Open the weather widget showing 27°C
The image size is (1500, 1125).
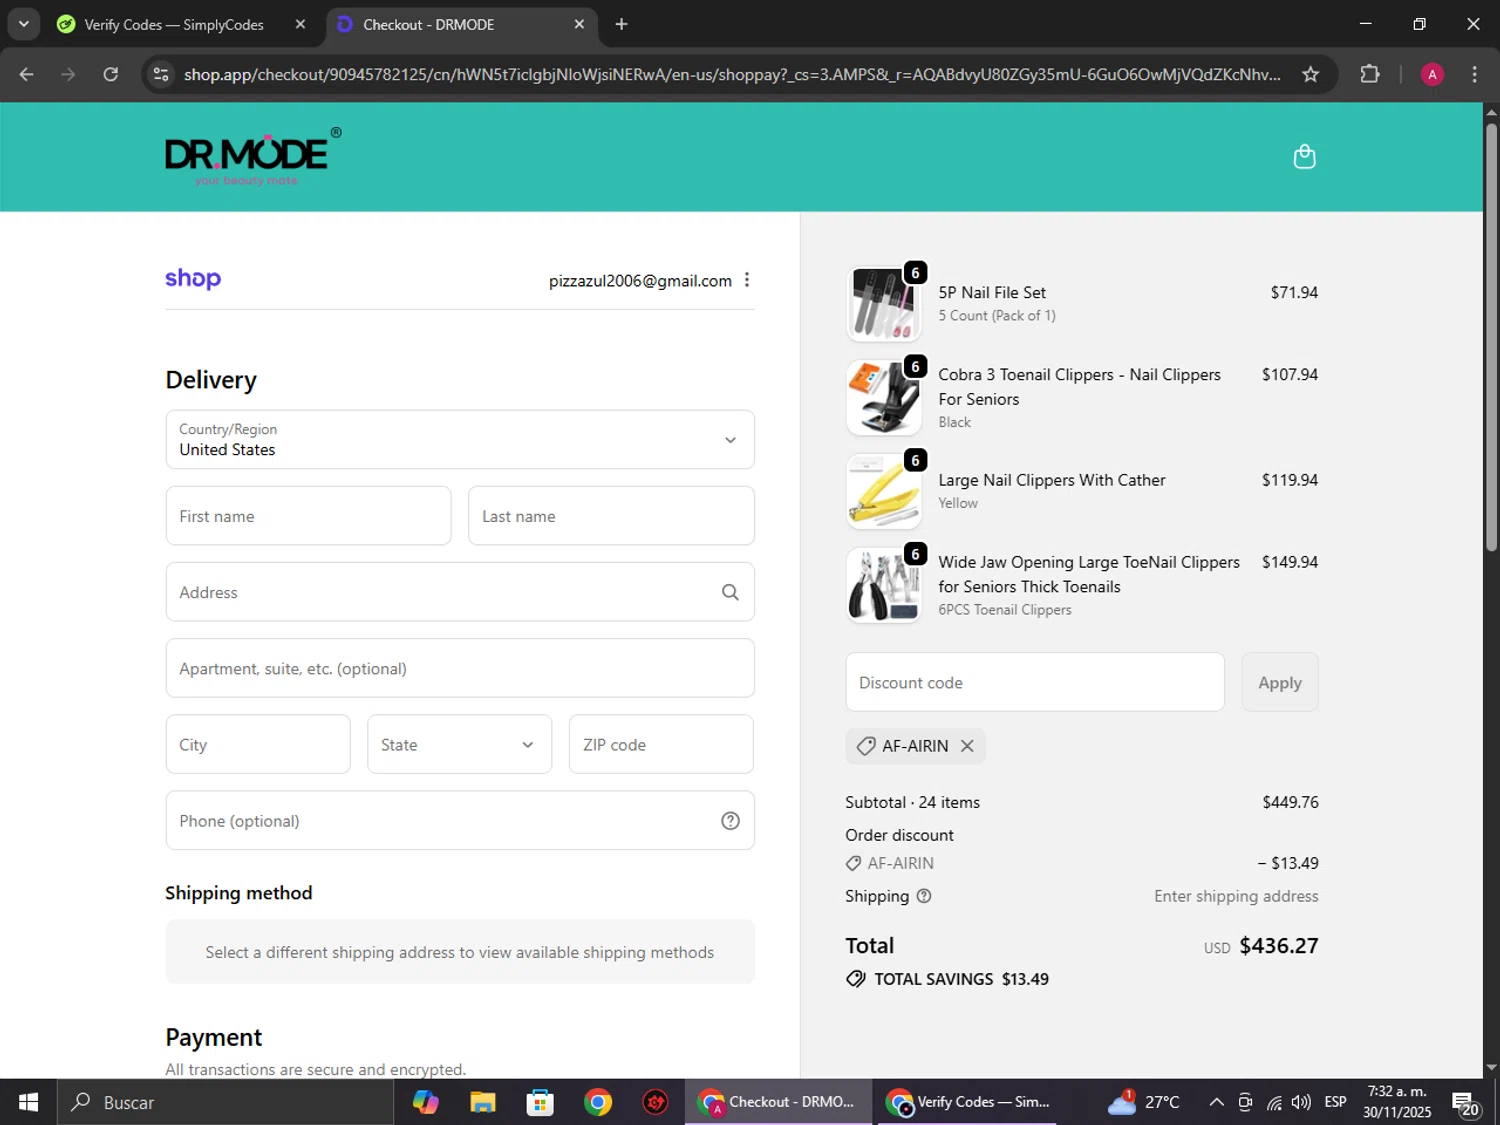1144,1102
